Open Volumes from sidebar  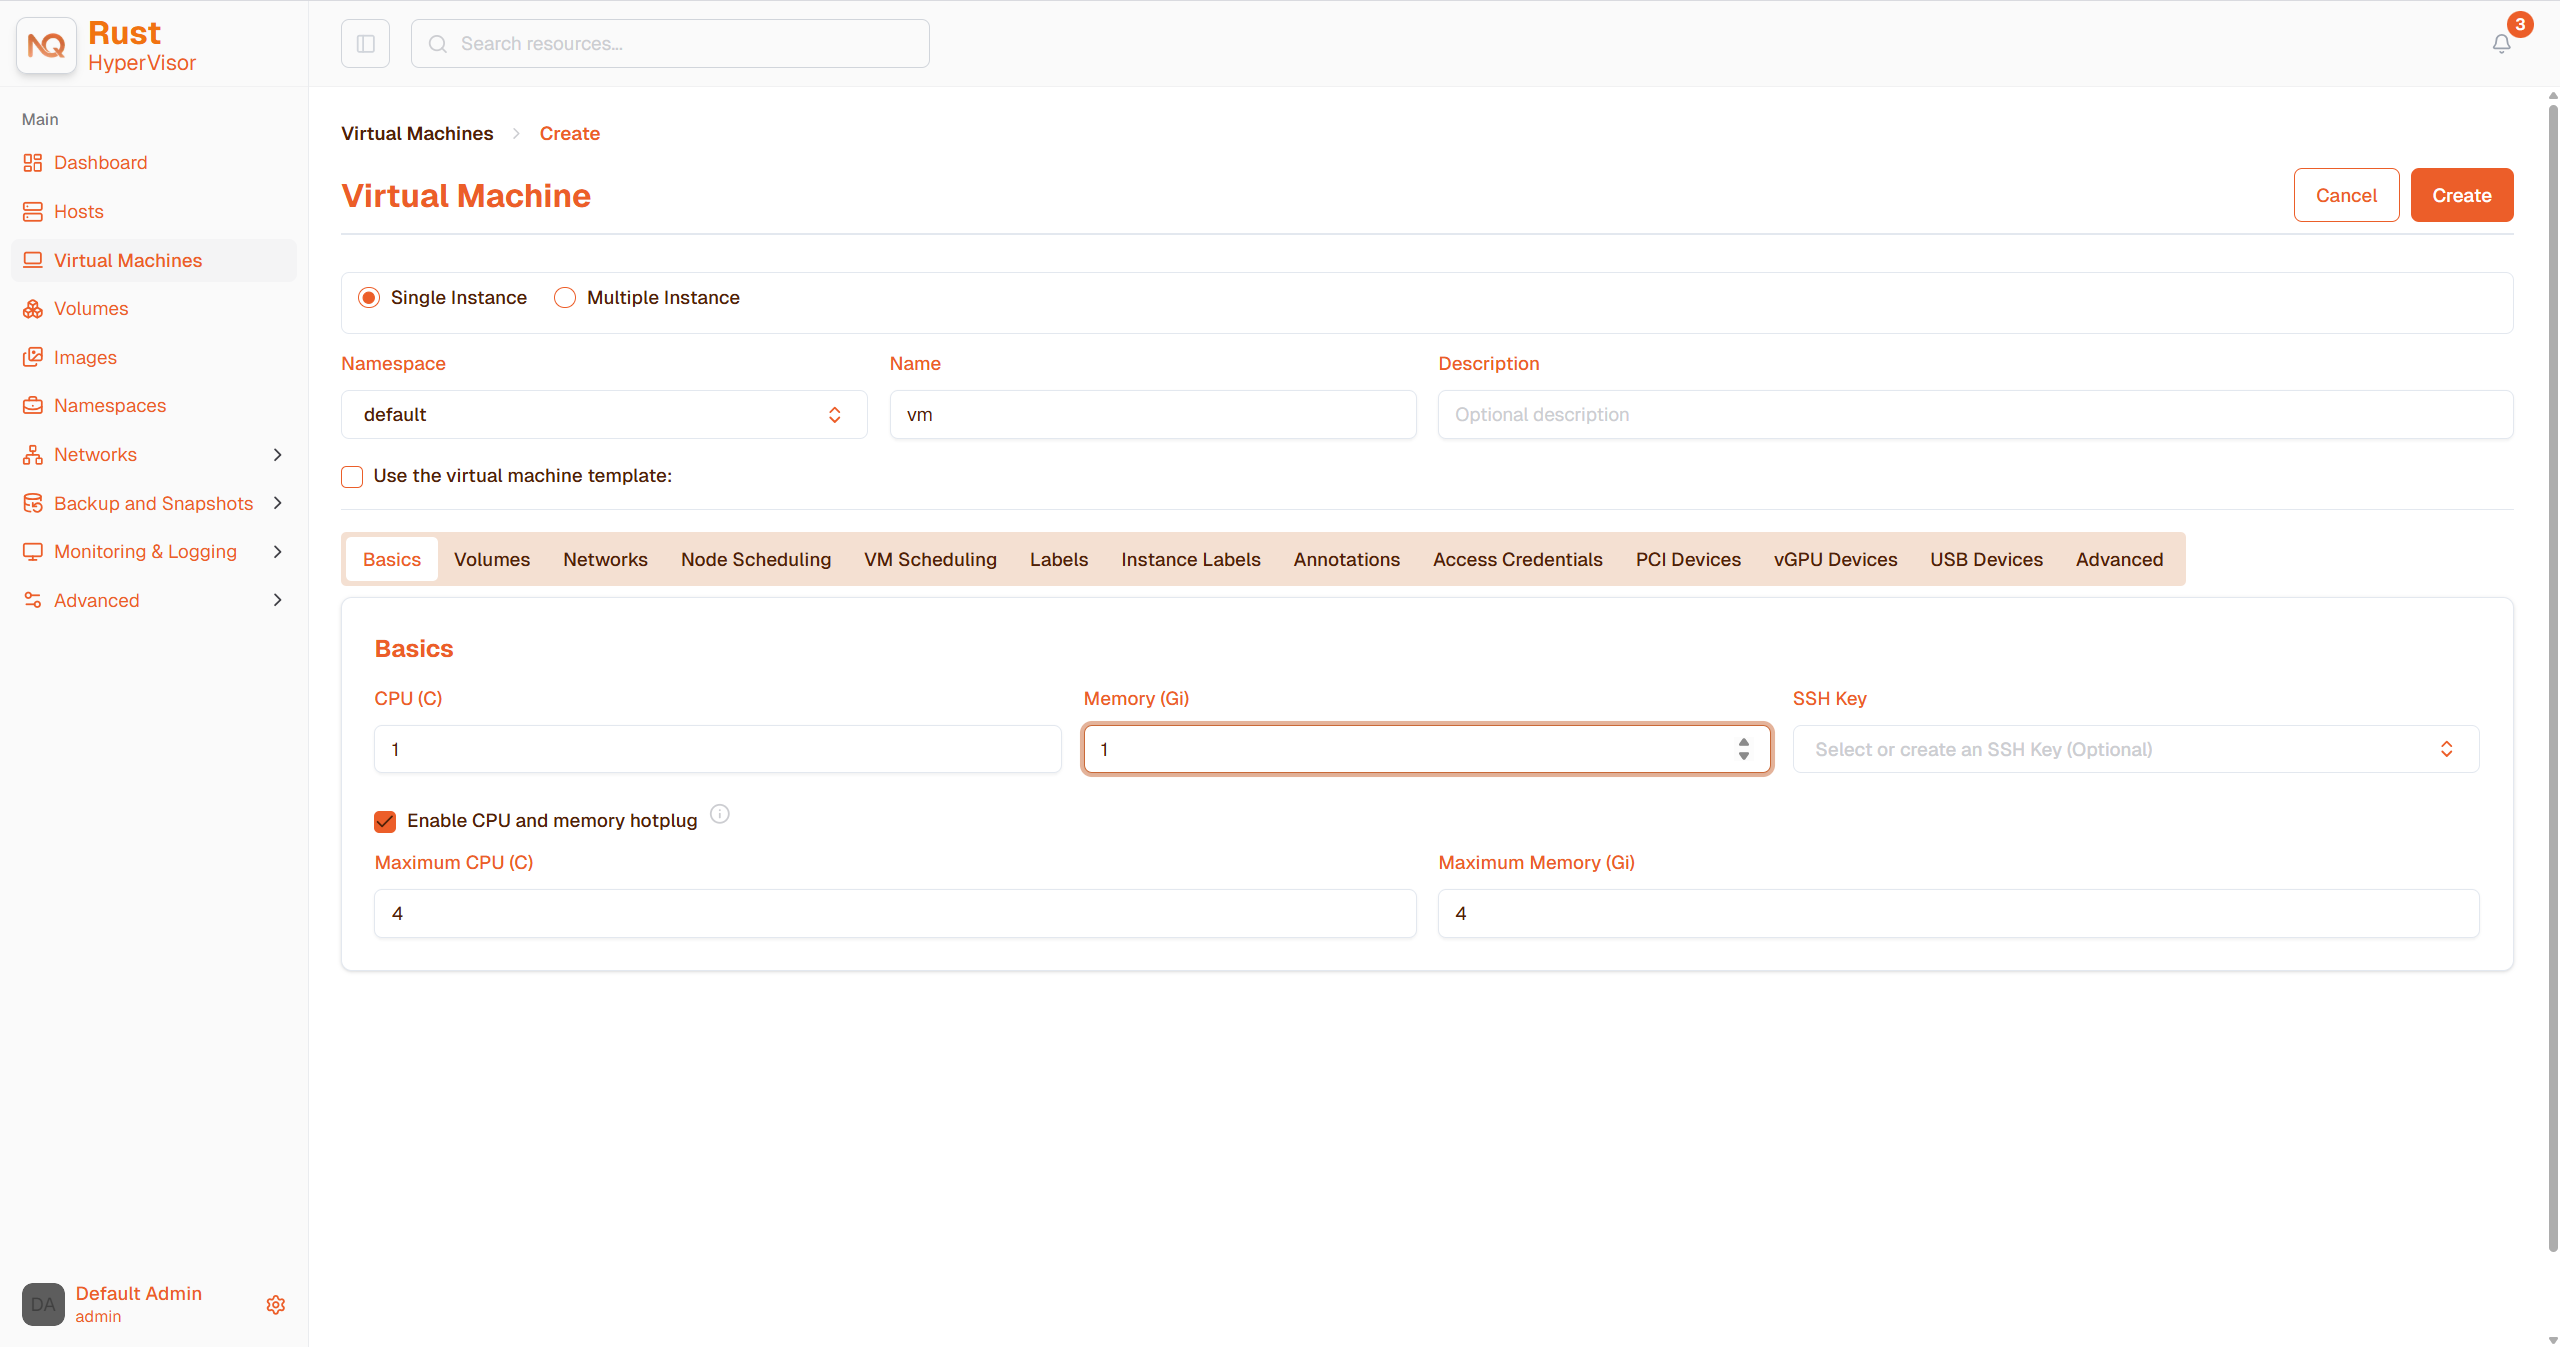pyautogui.click(x=154, y=309)
